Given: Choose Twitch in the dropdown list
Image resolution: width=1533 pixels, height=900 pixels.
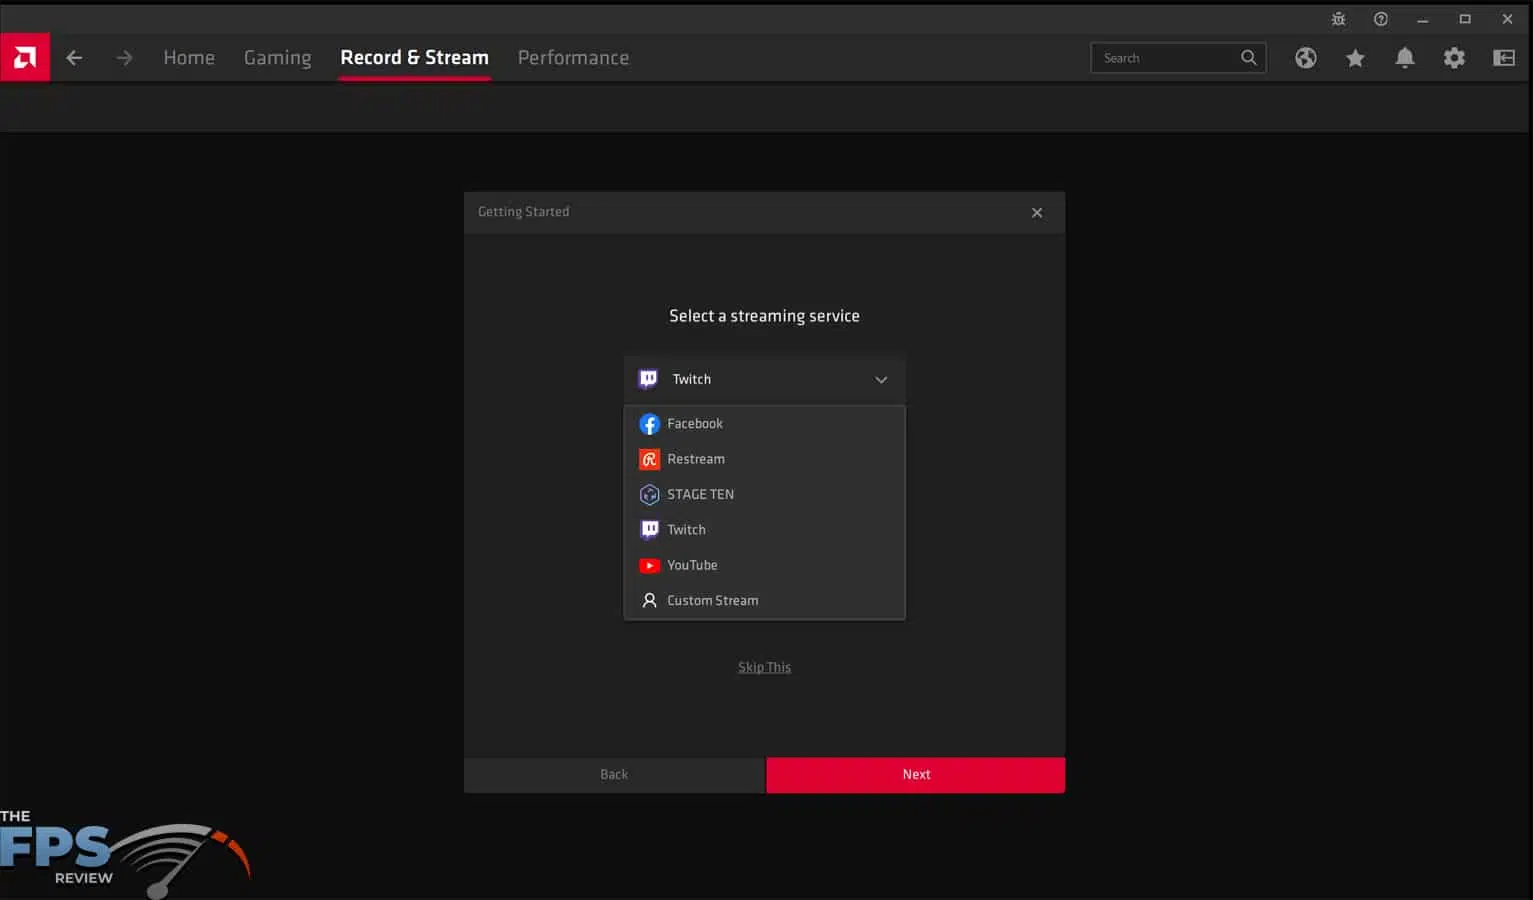Looking at the screenshot, I should coord(764,530).
